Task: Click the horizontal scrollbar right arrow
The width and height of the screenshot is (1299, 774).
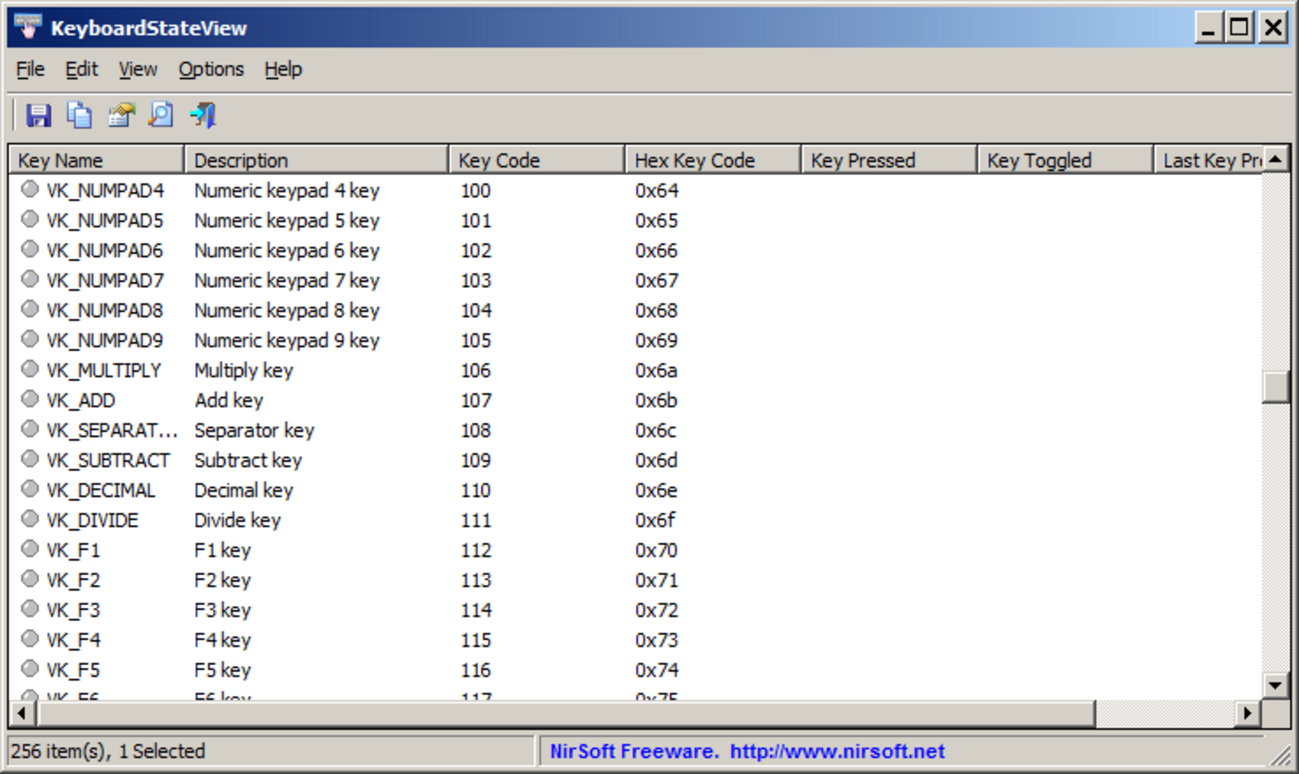Action: coord(1246,714)
